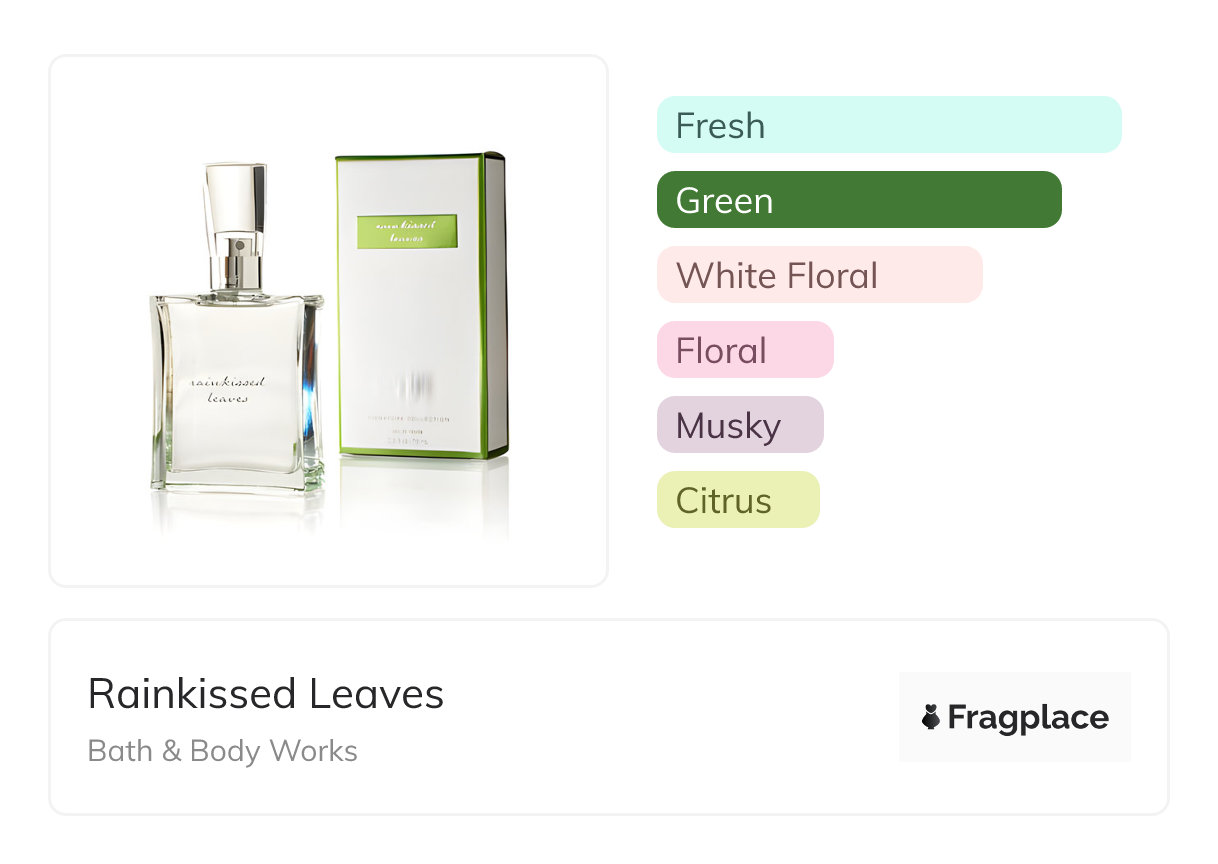Click the Fresh accord bar

(x=889, y=125)
